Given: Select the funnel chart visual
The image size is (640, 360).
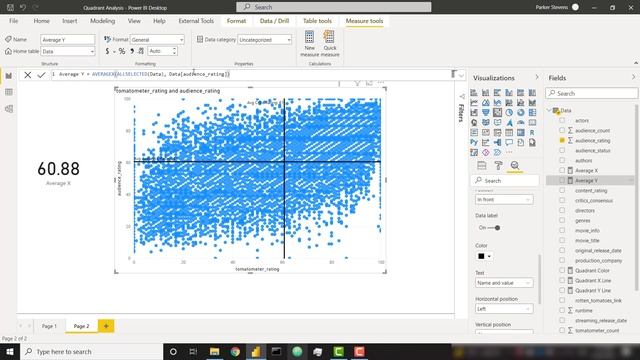Looking at the screenshot, I should pyautogui.click(x=486, y=113).
